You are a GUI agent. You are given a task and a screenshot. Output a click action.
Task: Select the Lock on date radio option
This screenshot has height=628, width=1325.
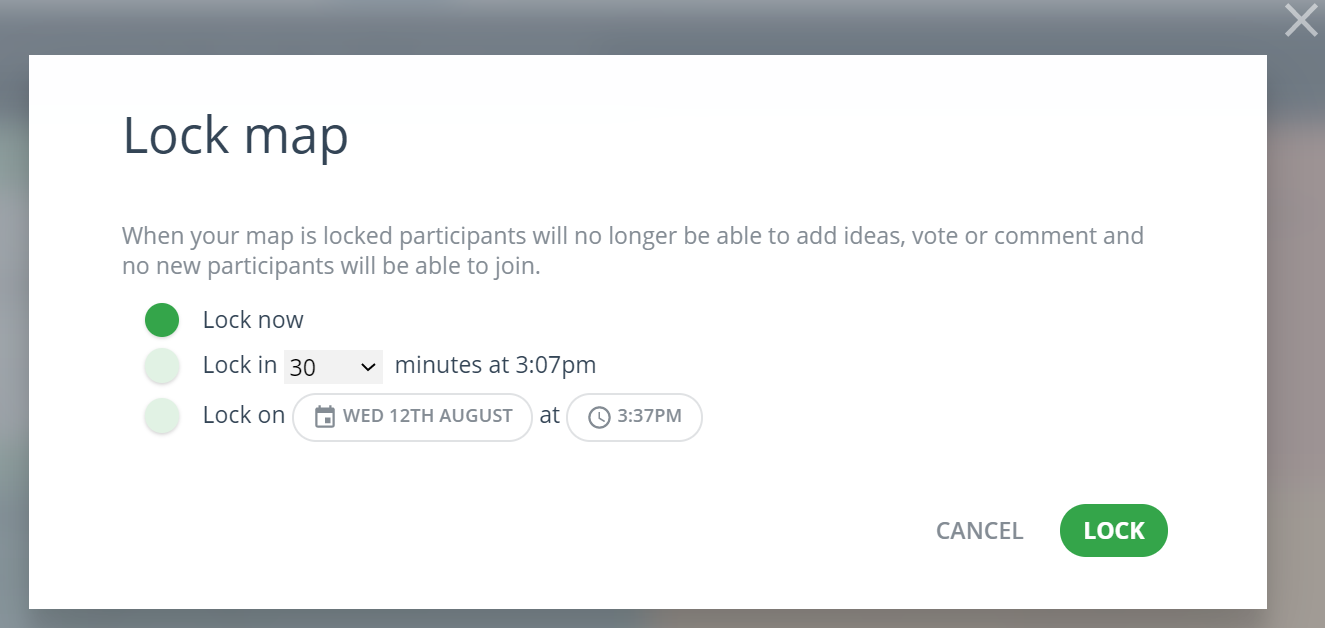tap(162, 415)
